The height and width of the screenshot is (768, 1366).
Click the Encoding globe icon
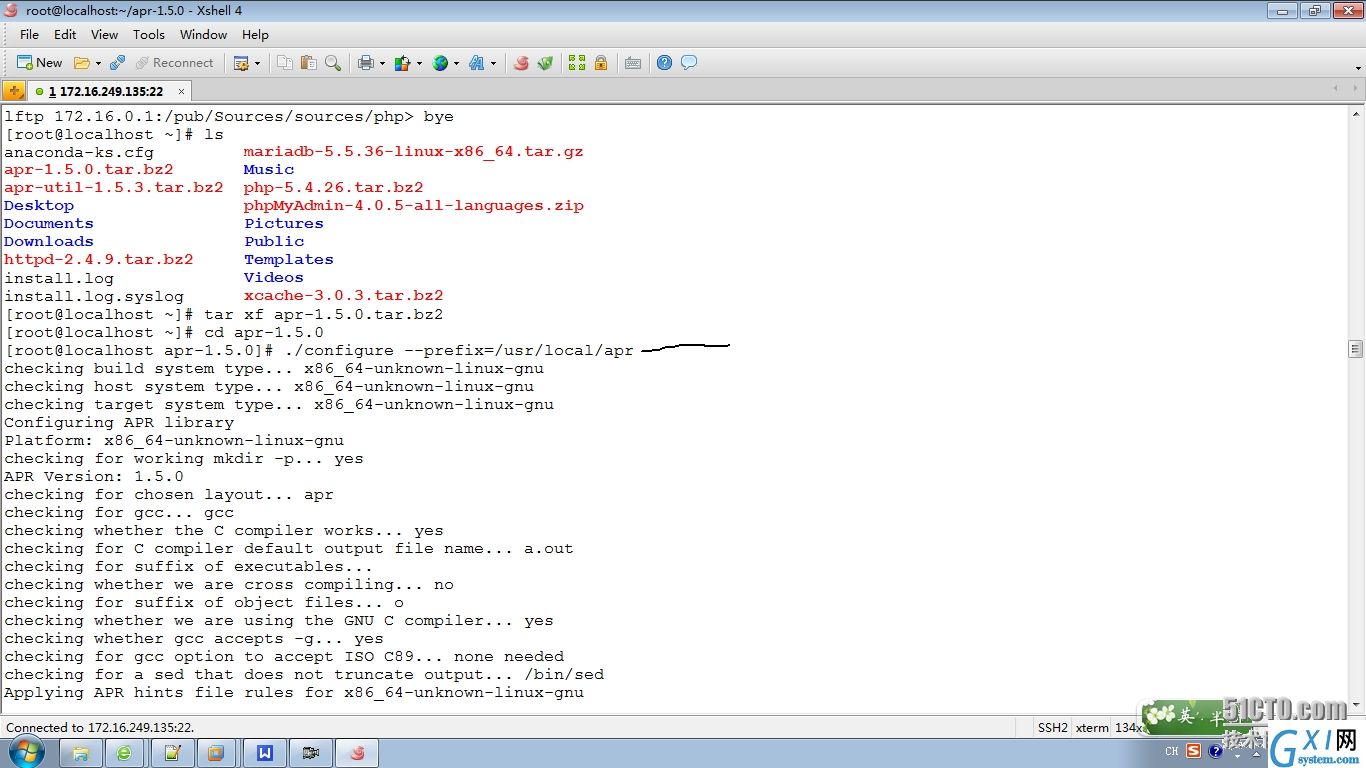click(440, 63)
